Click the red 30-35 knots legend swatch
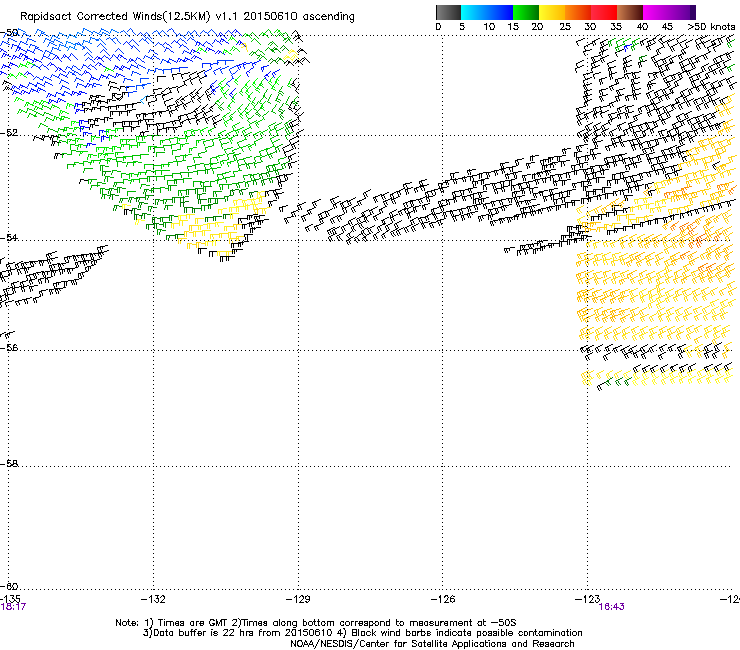Screen dimensions: 740x650 tap(604, 12)
